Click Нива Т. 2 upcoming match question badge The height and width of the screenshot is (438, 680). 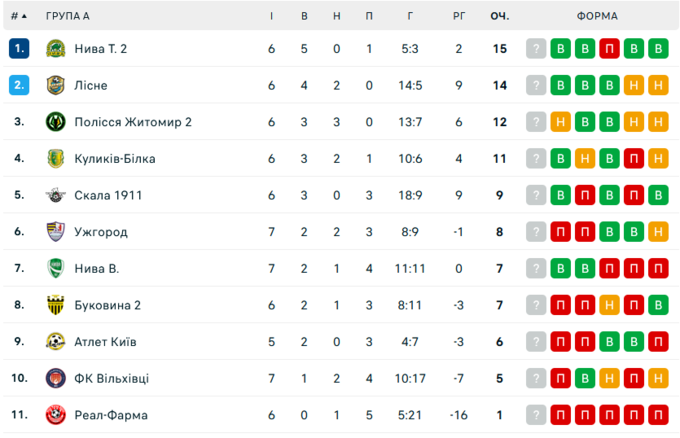coord(537,49)
